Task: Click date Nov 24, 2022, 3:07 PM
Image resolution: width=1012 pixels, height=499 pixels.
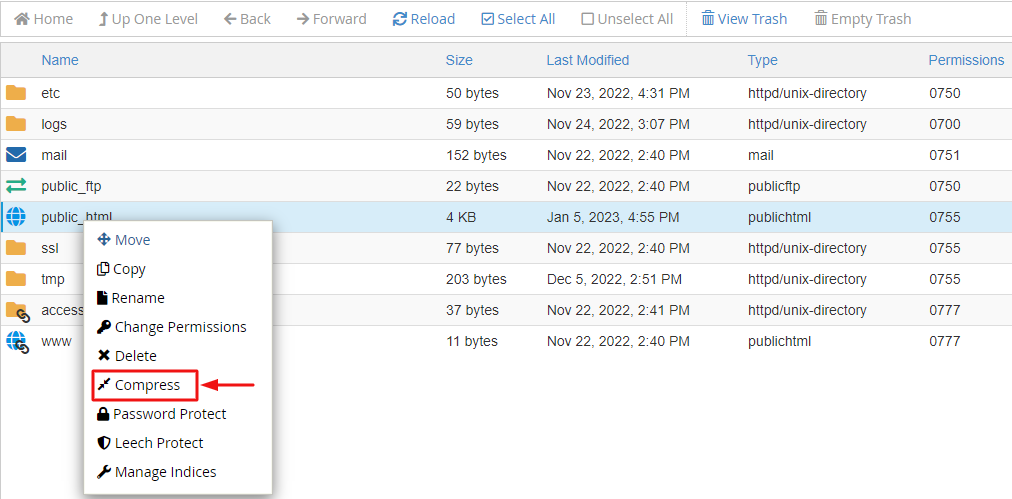Action: [x=618, y=124]
